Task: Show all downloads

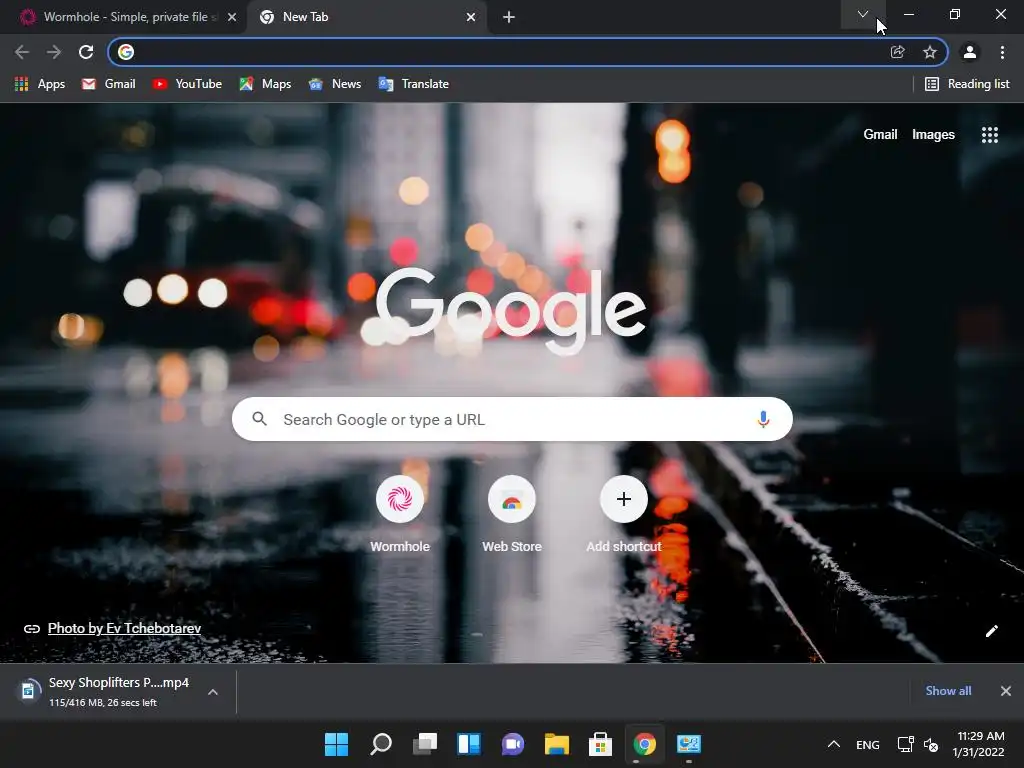Action: click(x=948, y=691)
